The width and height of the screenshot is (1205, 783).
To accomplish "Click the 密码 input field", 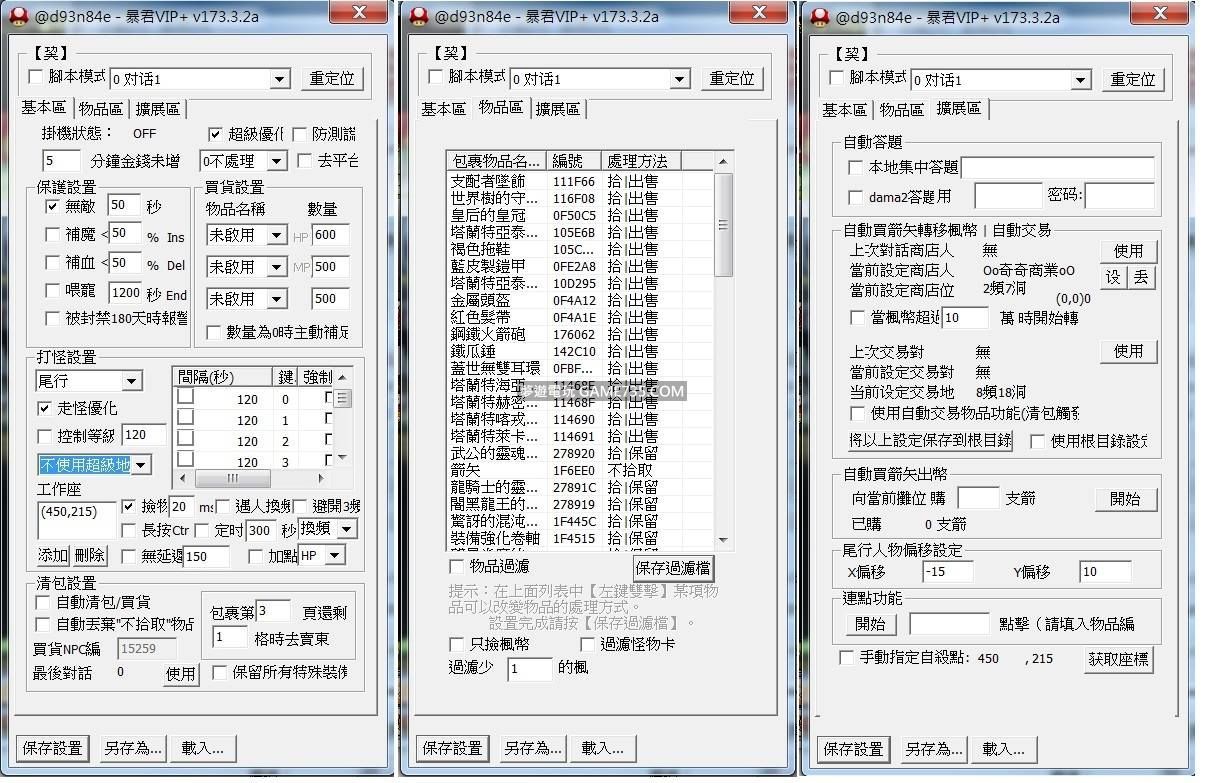I will pos(1118,196).
